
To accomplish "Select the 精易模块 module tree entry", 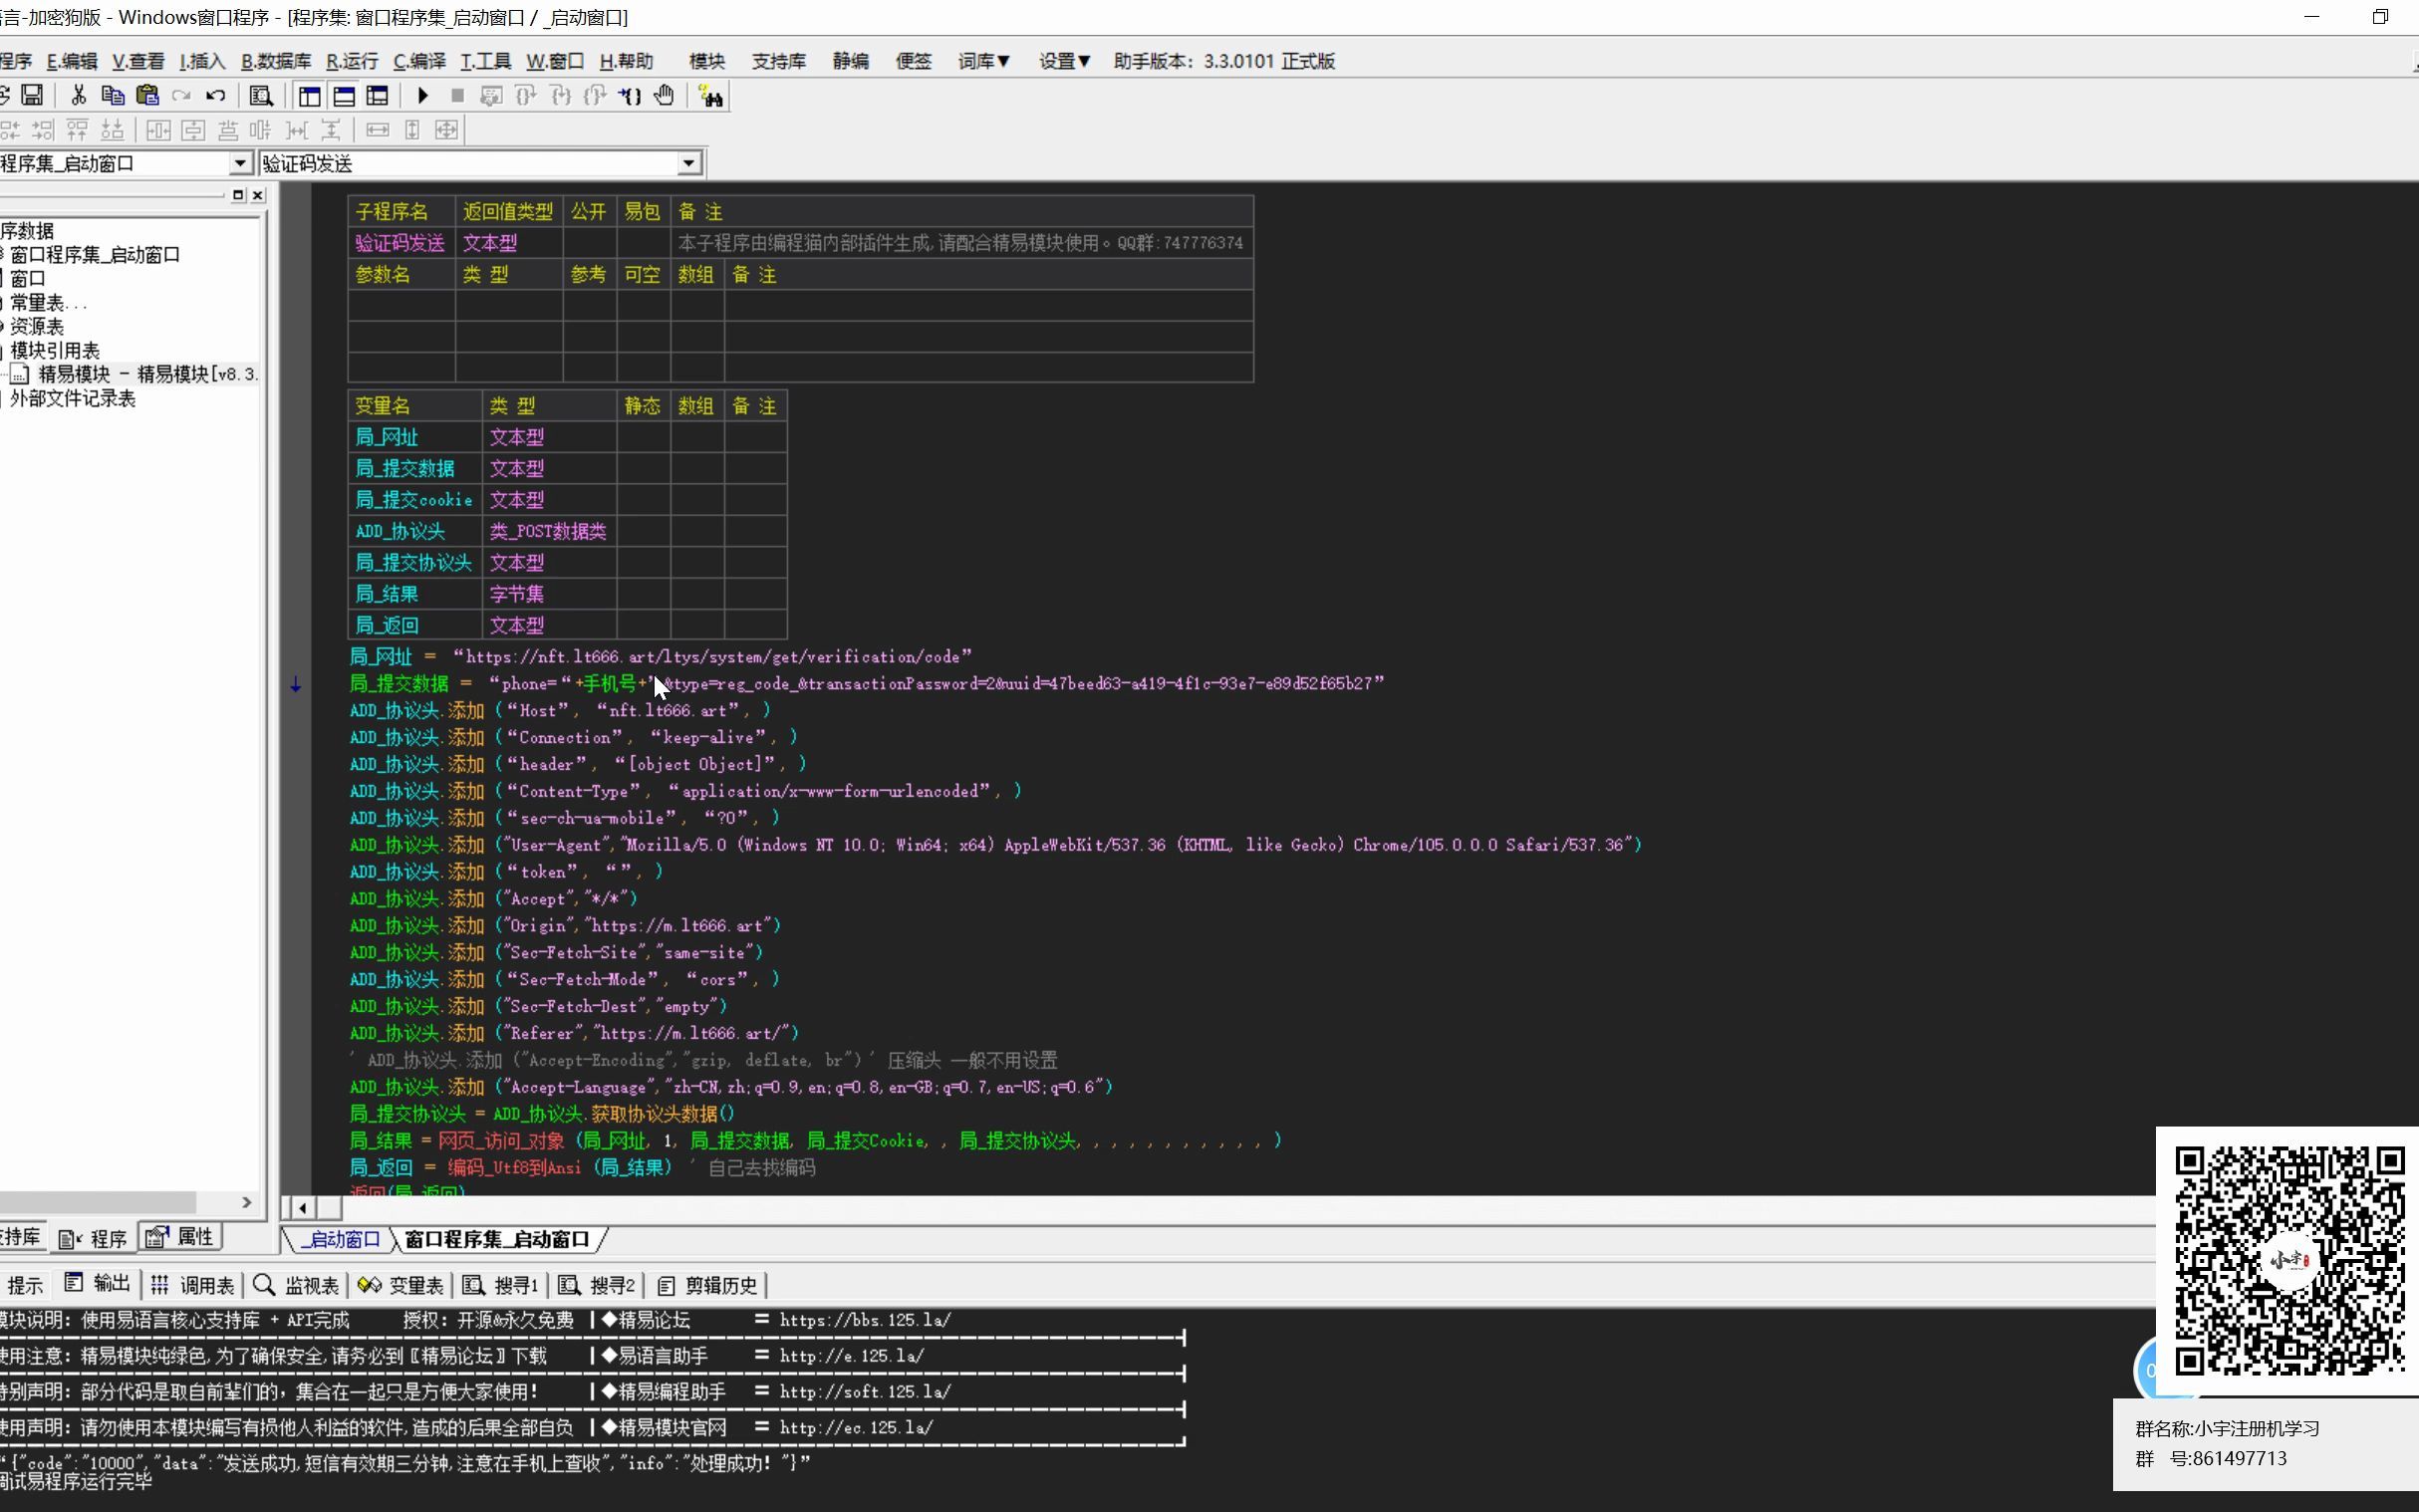I will click(x=148, y=374).
